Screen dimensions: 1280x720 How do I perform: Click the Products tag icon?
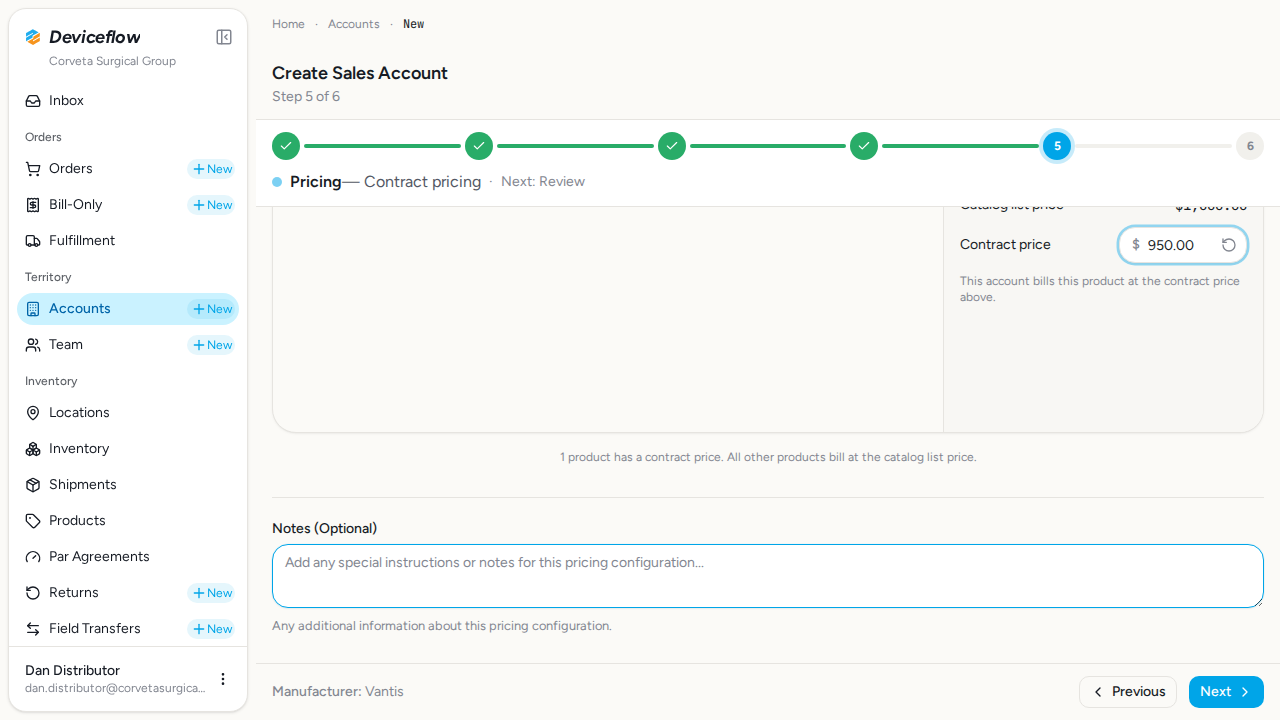click(x=33, y=521)
